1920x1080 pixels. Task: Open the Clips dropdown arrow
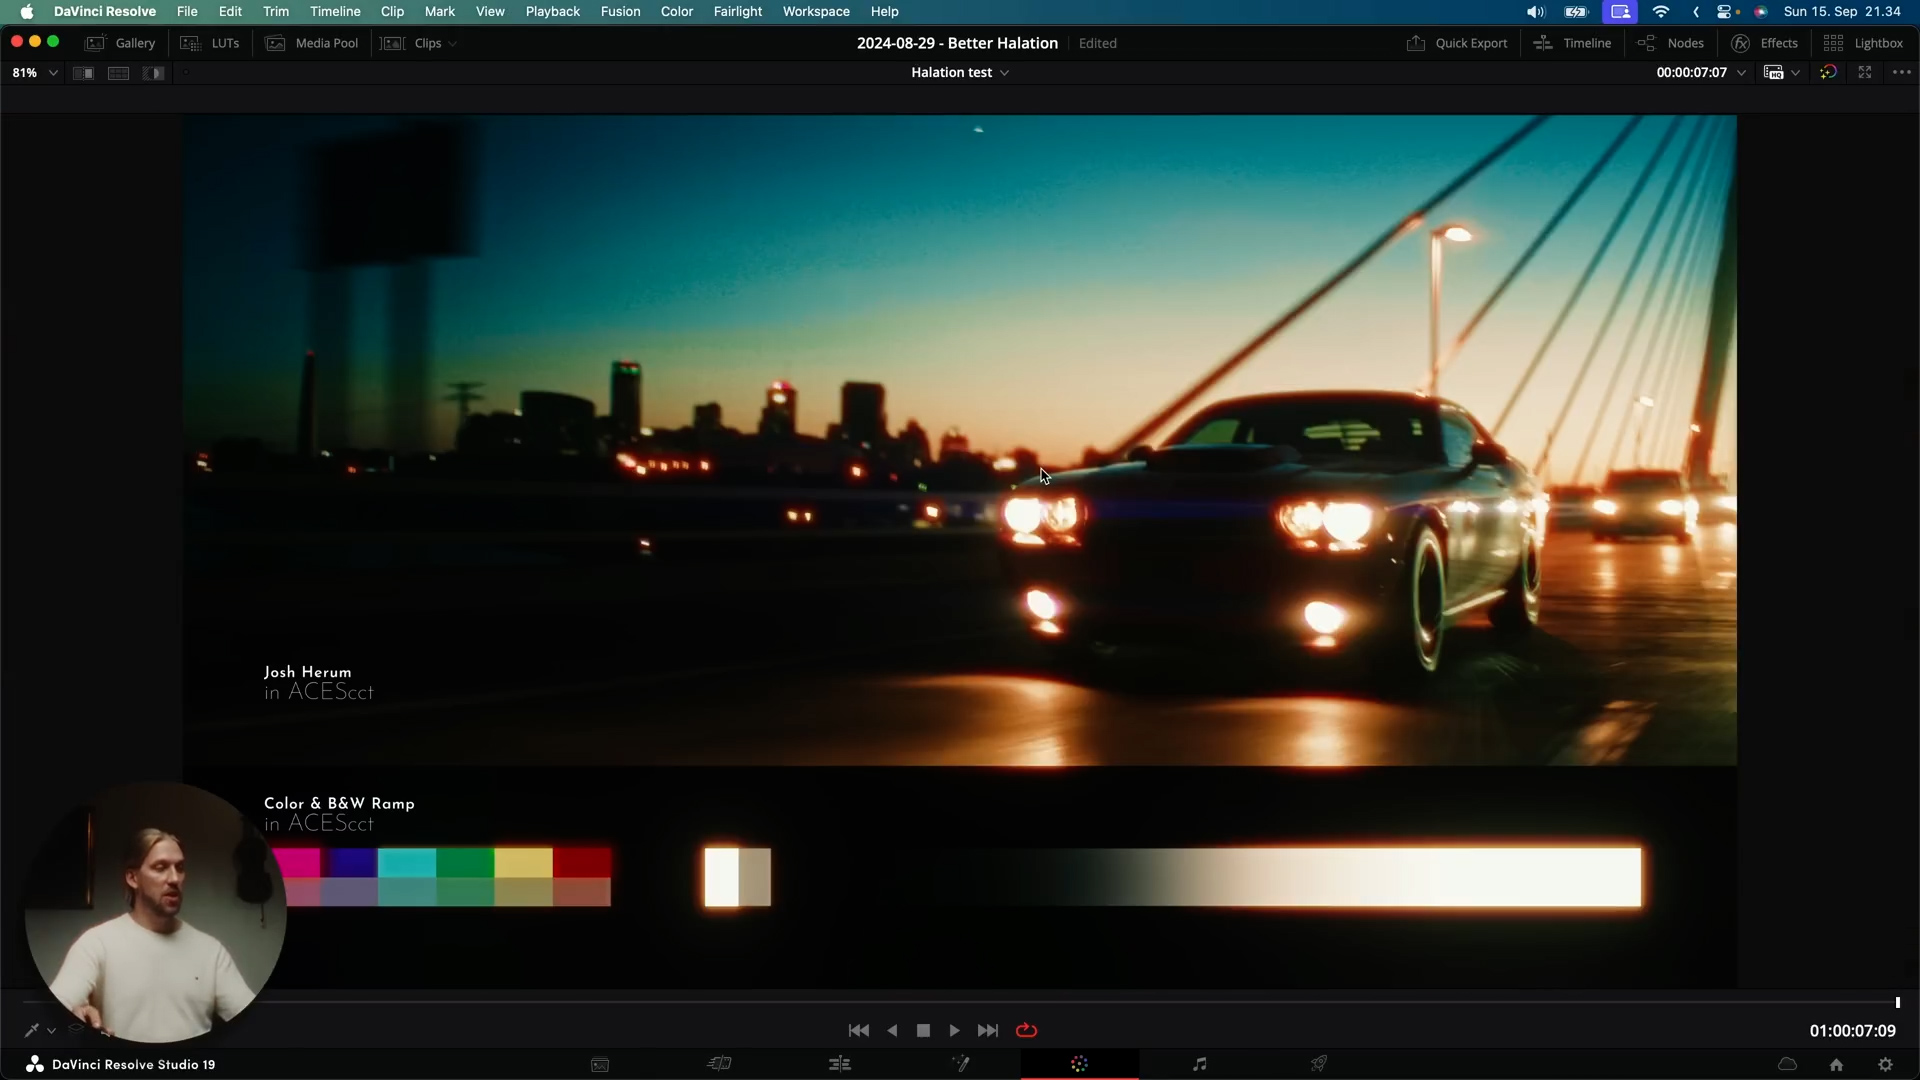tap(452, 44)
